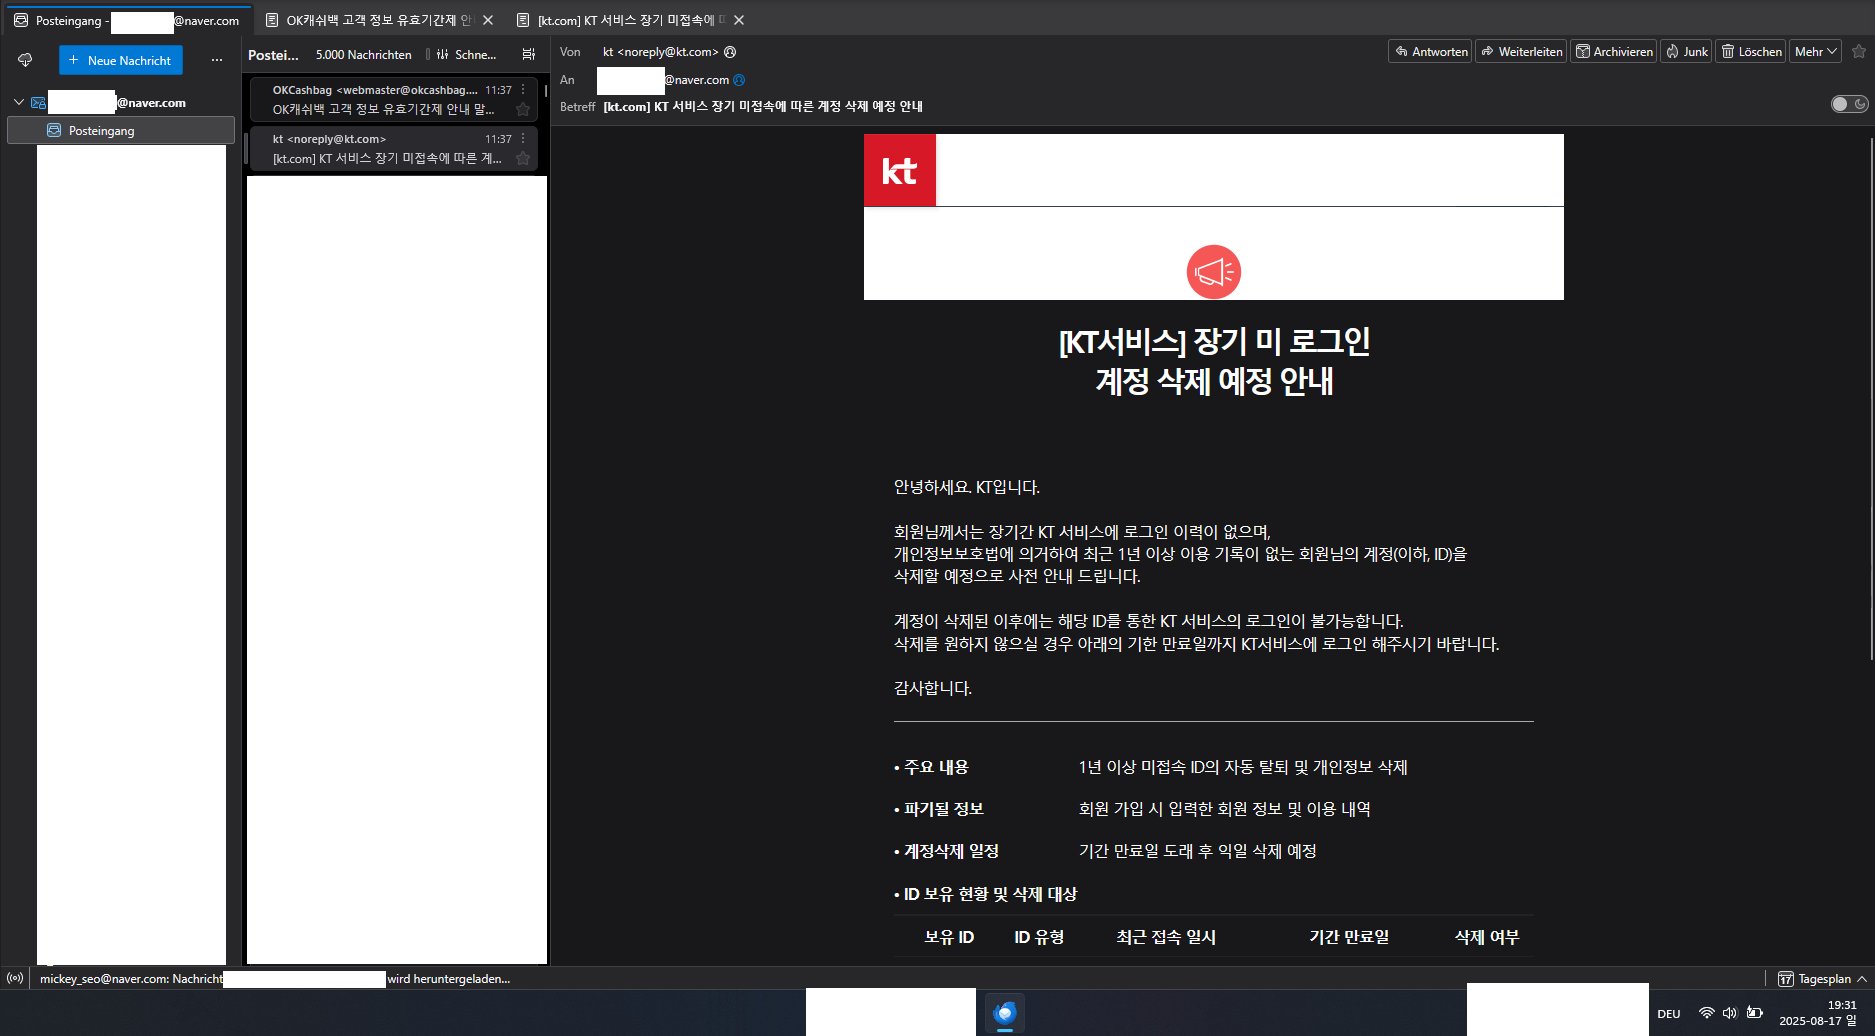Open the Schnellfilter quick filter toggle
Viewport: 1875px width, 1036px height.
[x=466, y=55]
